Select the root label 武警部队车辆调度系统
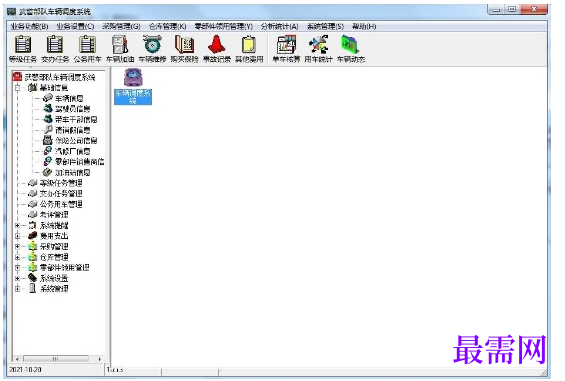The height and width of the screenshot is (381, 565). point(60,77)
